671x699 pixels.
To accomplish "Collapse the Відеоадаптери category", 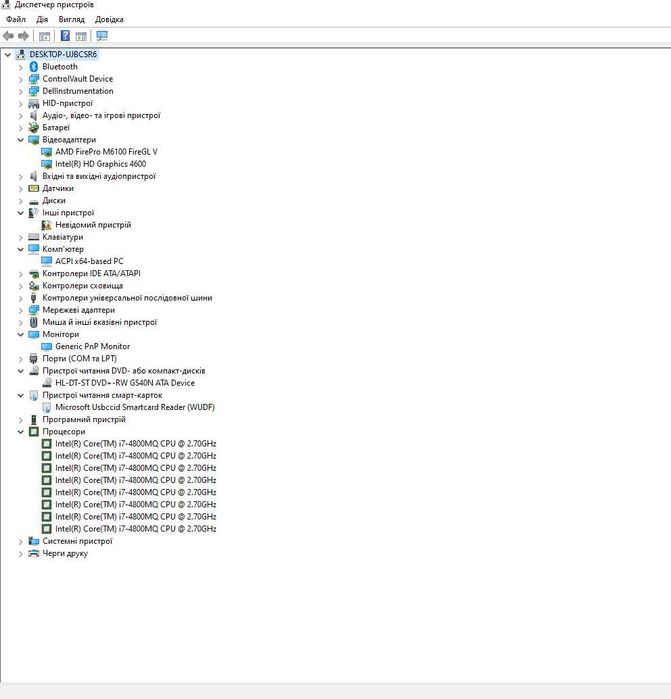I will pos(21,140).
